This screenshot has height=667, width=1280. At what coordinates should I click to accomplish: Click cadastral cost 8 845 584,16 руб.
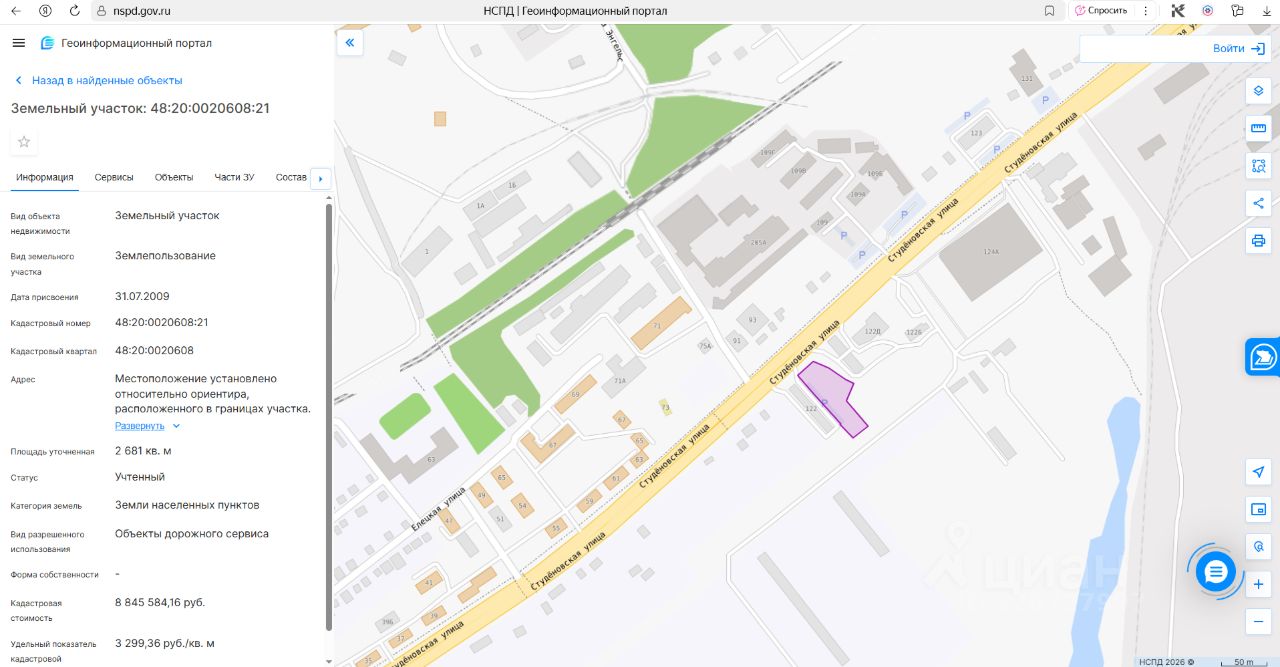pyautogui.click(x=160, y=602)
